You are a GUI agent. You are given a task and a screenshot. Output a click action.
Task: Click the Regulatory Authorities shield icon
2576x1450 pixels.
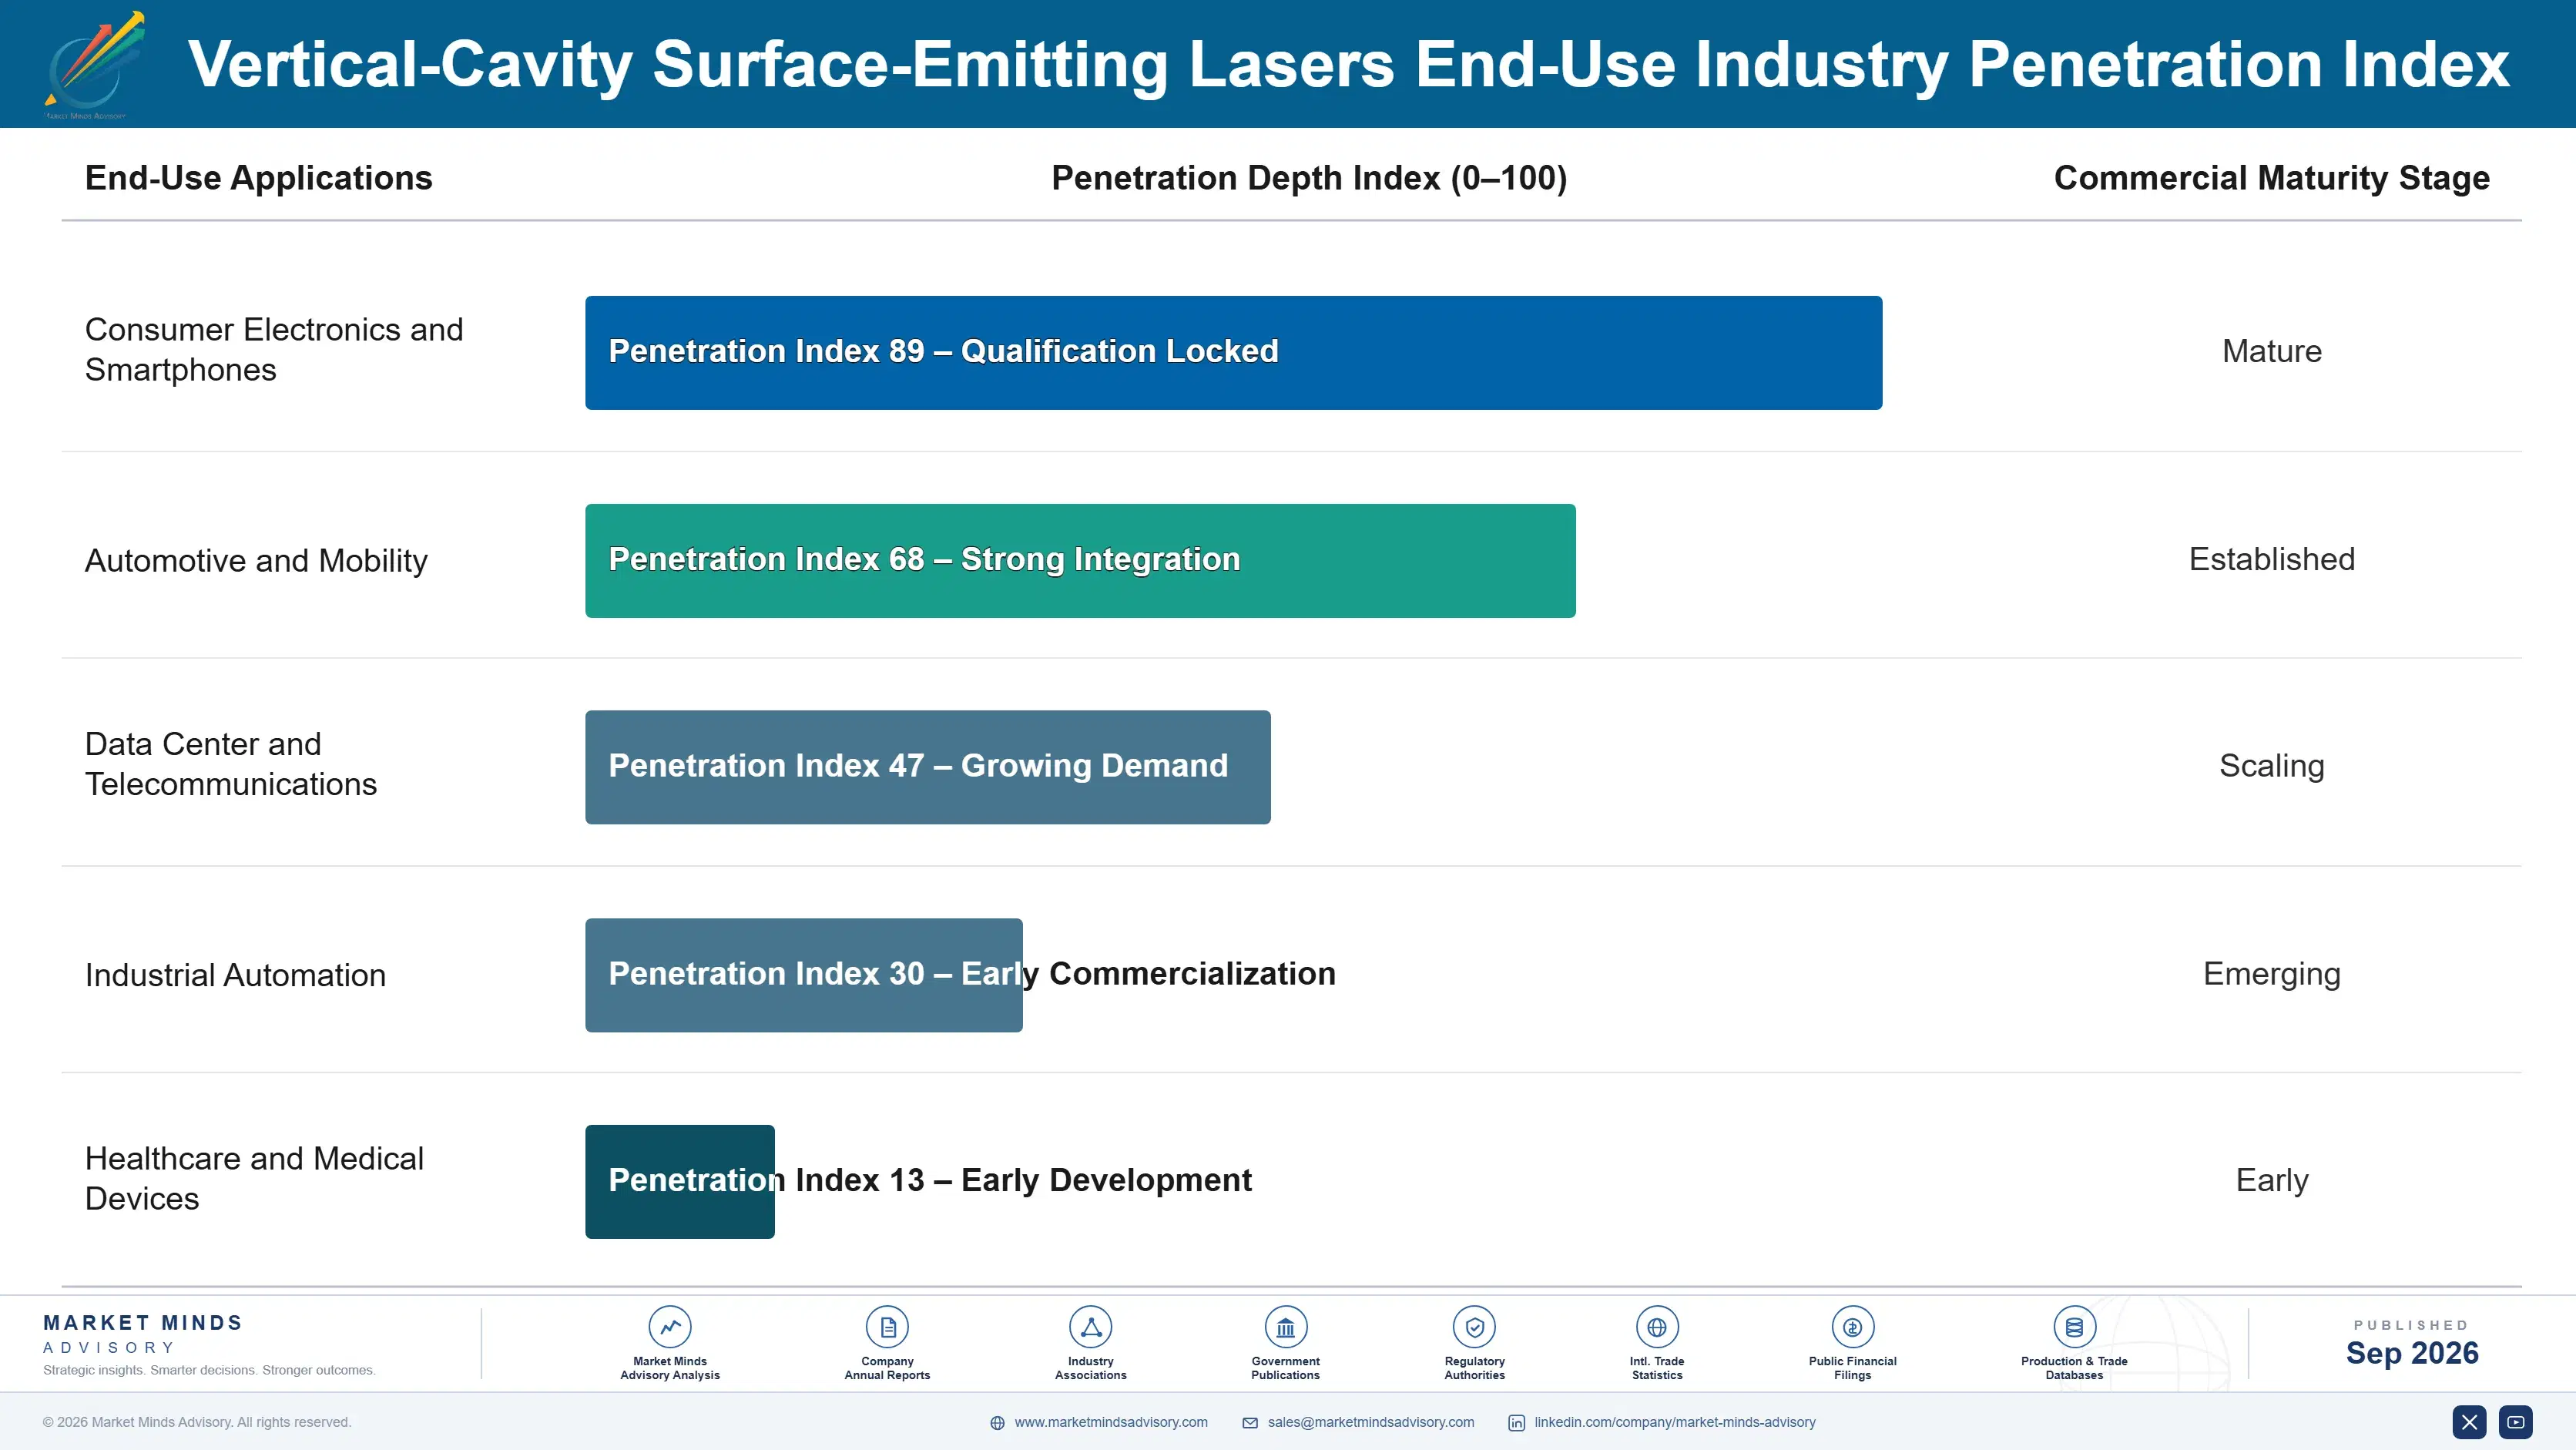[x=1474, y=1327]
